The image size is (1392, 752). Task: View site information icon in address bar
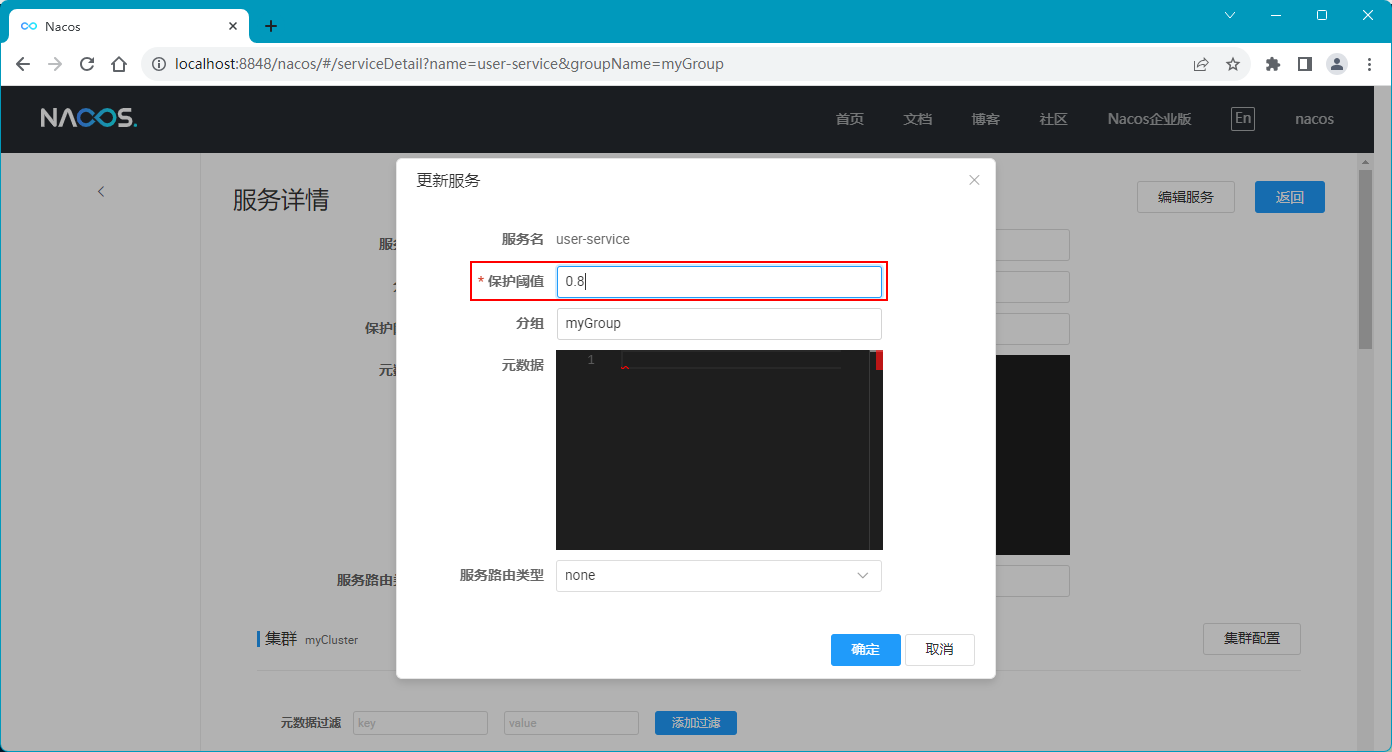pos(158,64)
